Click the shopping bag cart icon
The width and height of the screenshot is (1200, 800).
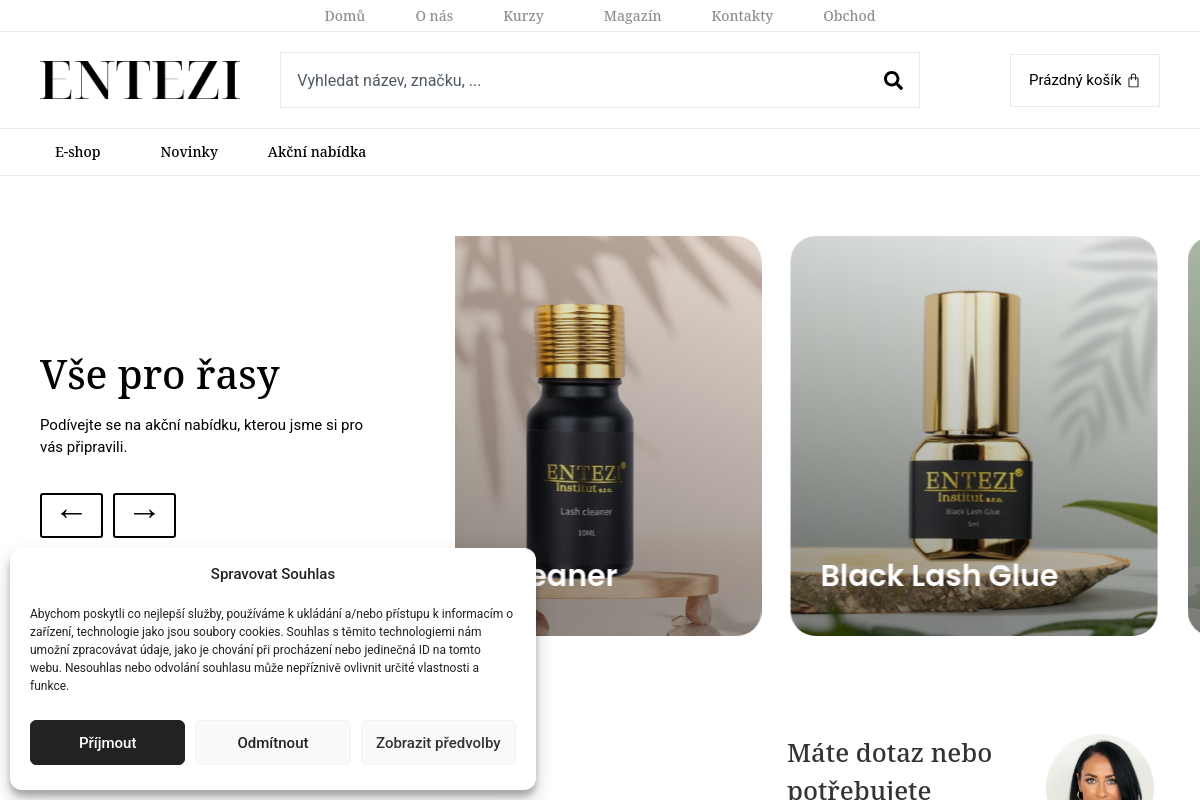(x=1133, y=81)
